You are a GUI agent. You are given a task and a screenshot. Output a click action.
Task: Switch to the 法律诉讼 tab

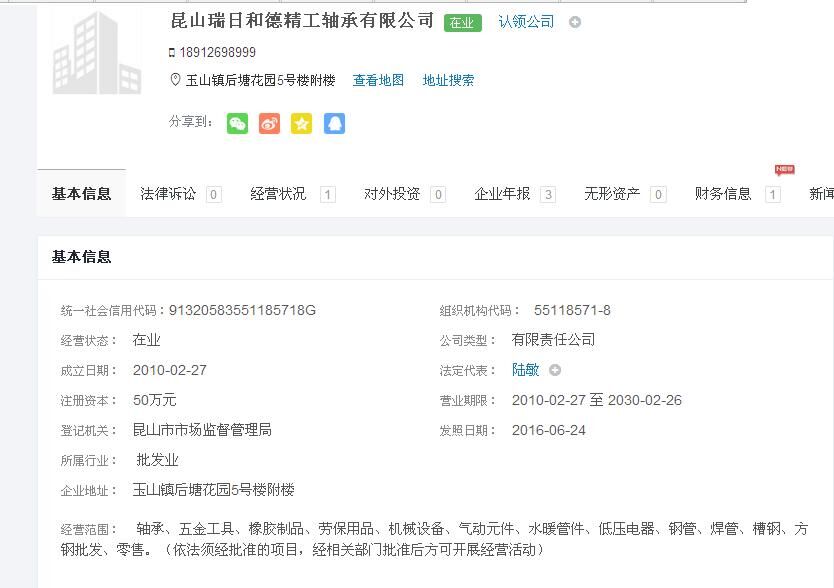pos(168,194)
